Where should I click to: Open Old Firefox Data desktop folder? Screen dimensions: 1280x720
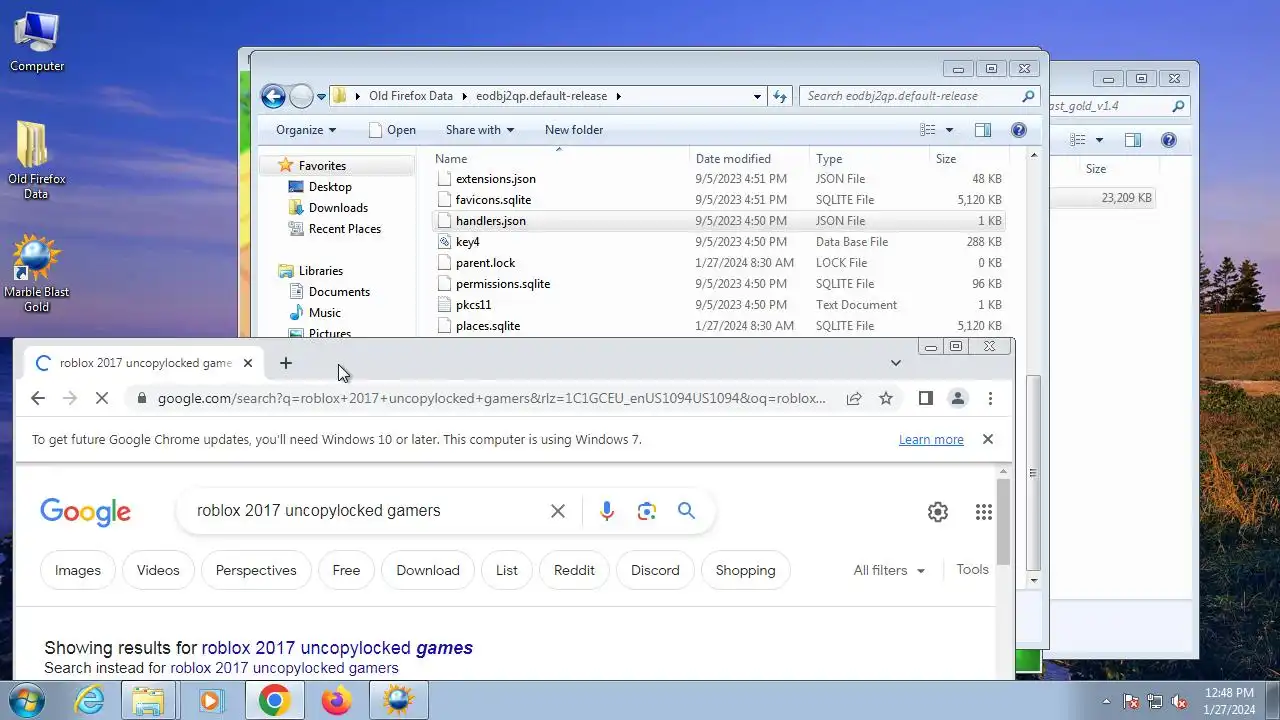point(37,160)
